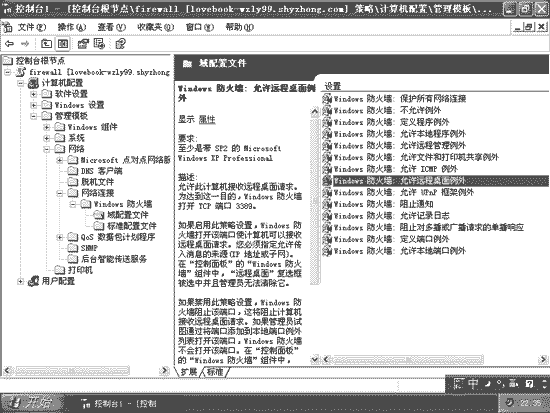Click icon of 阻止通知 setting

coord(327,204)
